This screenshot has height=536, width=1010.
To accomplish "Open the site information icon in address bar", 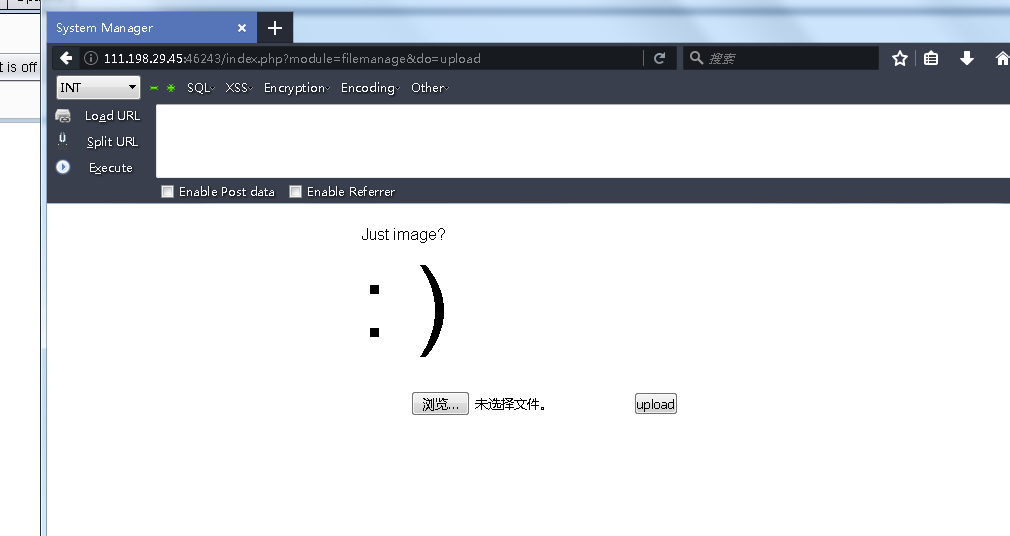I will point(91,58).
